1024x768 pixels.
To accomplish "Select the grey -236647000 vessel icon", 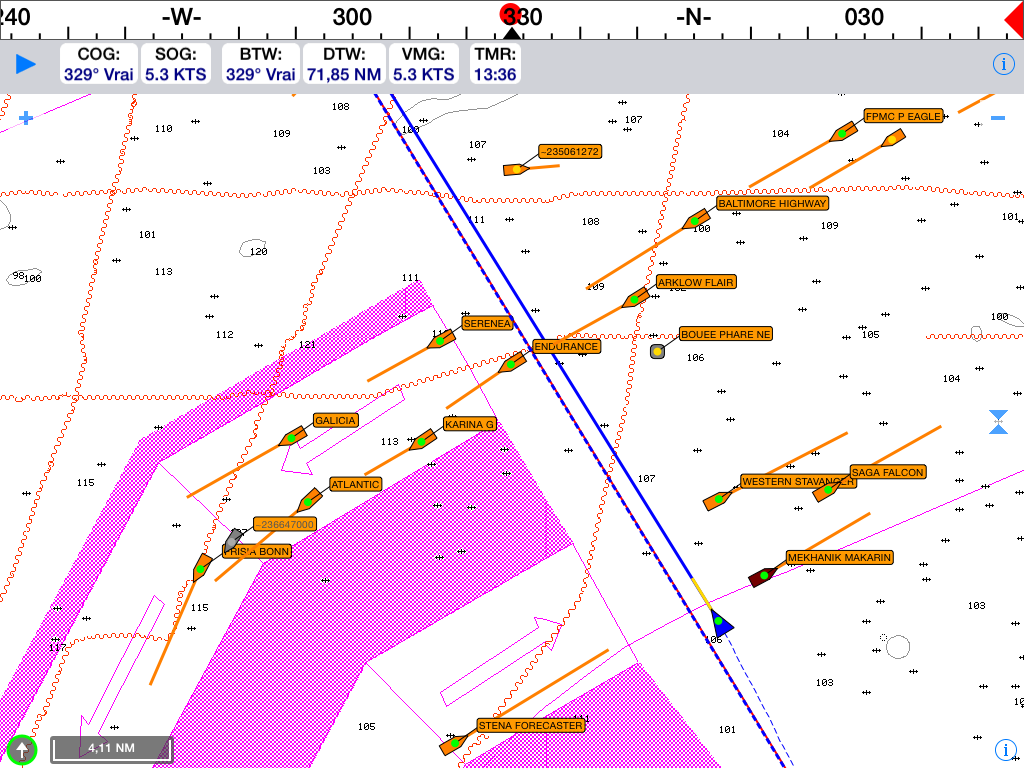I will click(x=233, y=540).
